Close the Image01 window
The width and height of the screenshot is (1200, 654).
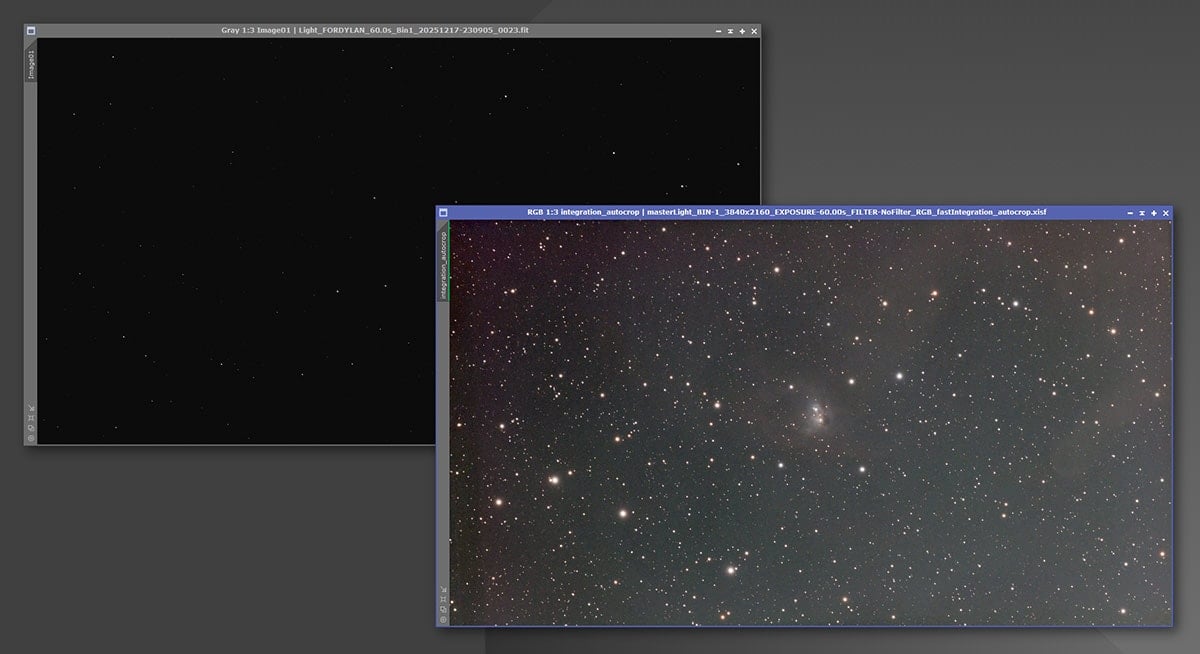pos(754,31)
